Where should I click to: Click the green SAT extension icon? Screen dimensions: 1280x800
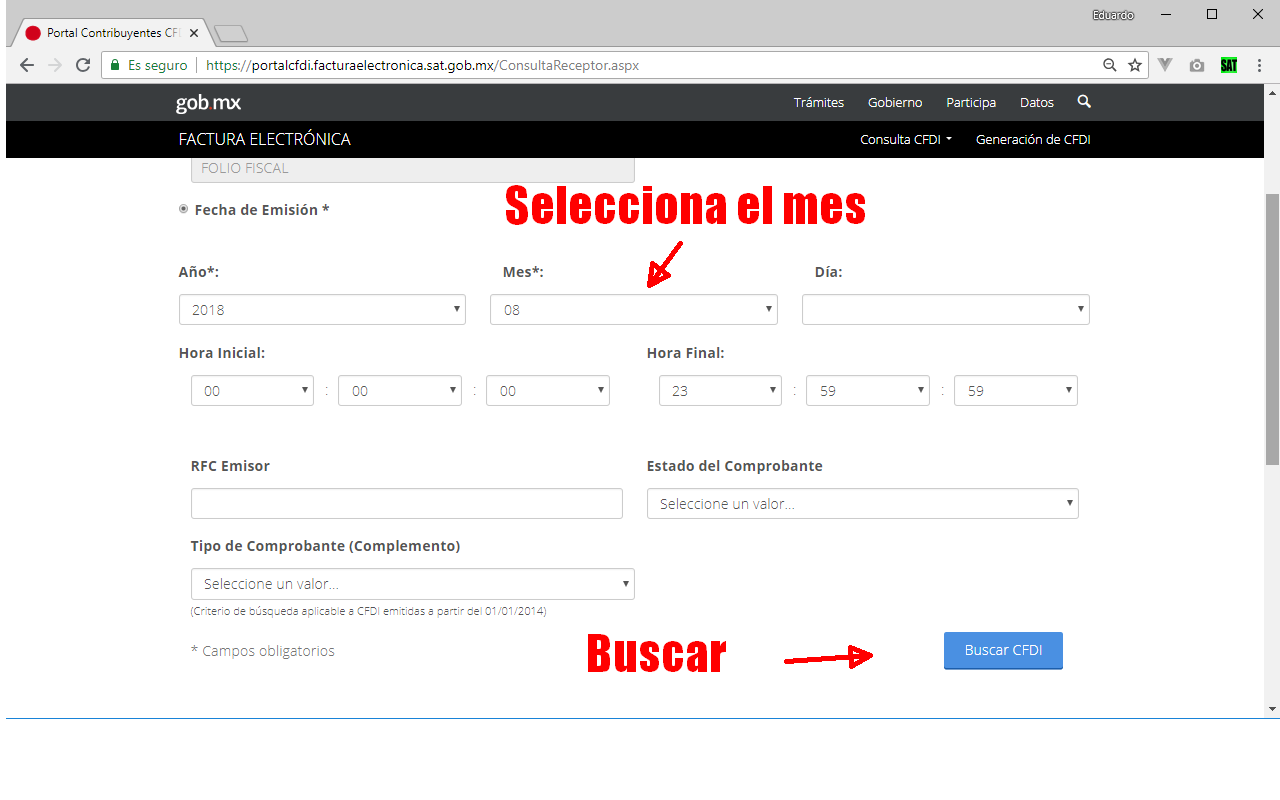tap(1229, 65)
